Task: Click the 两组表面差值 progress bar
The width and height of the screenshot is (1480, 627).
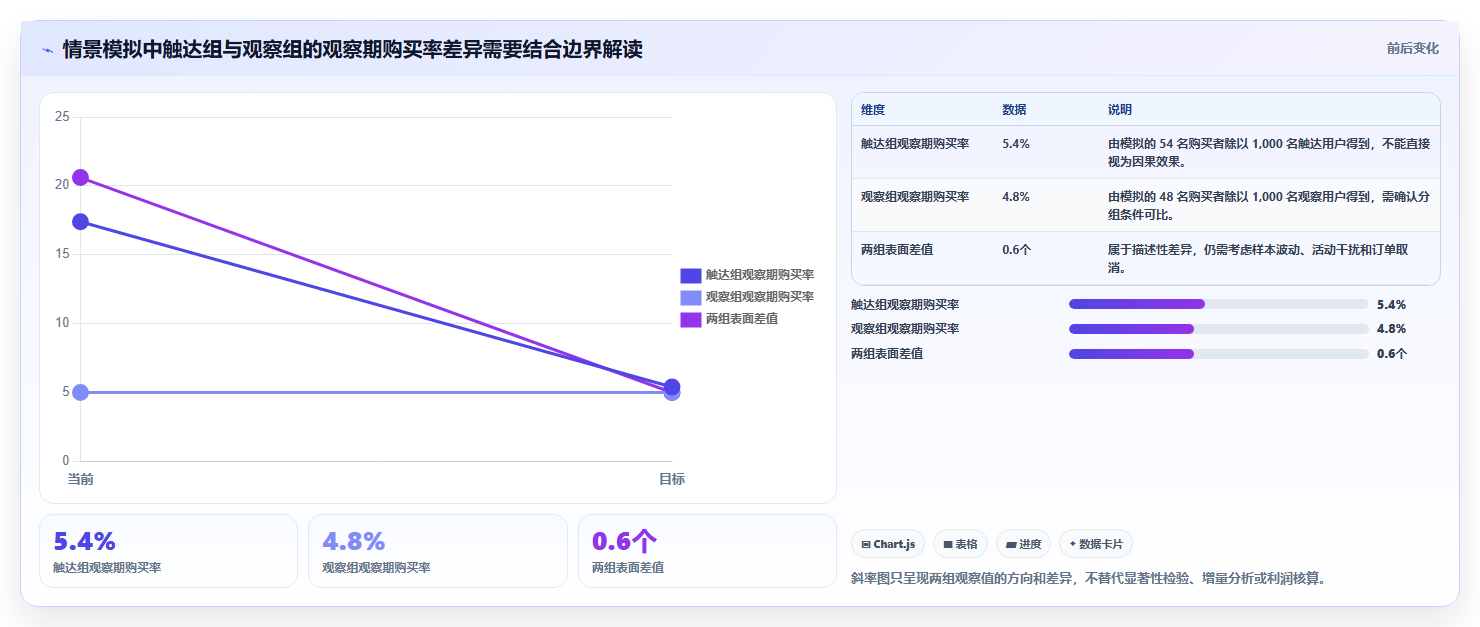Action: coord(1218,353)
